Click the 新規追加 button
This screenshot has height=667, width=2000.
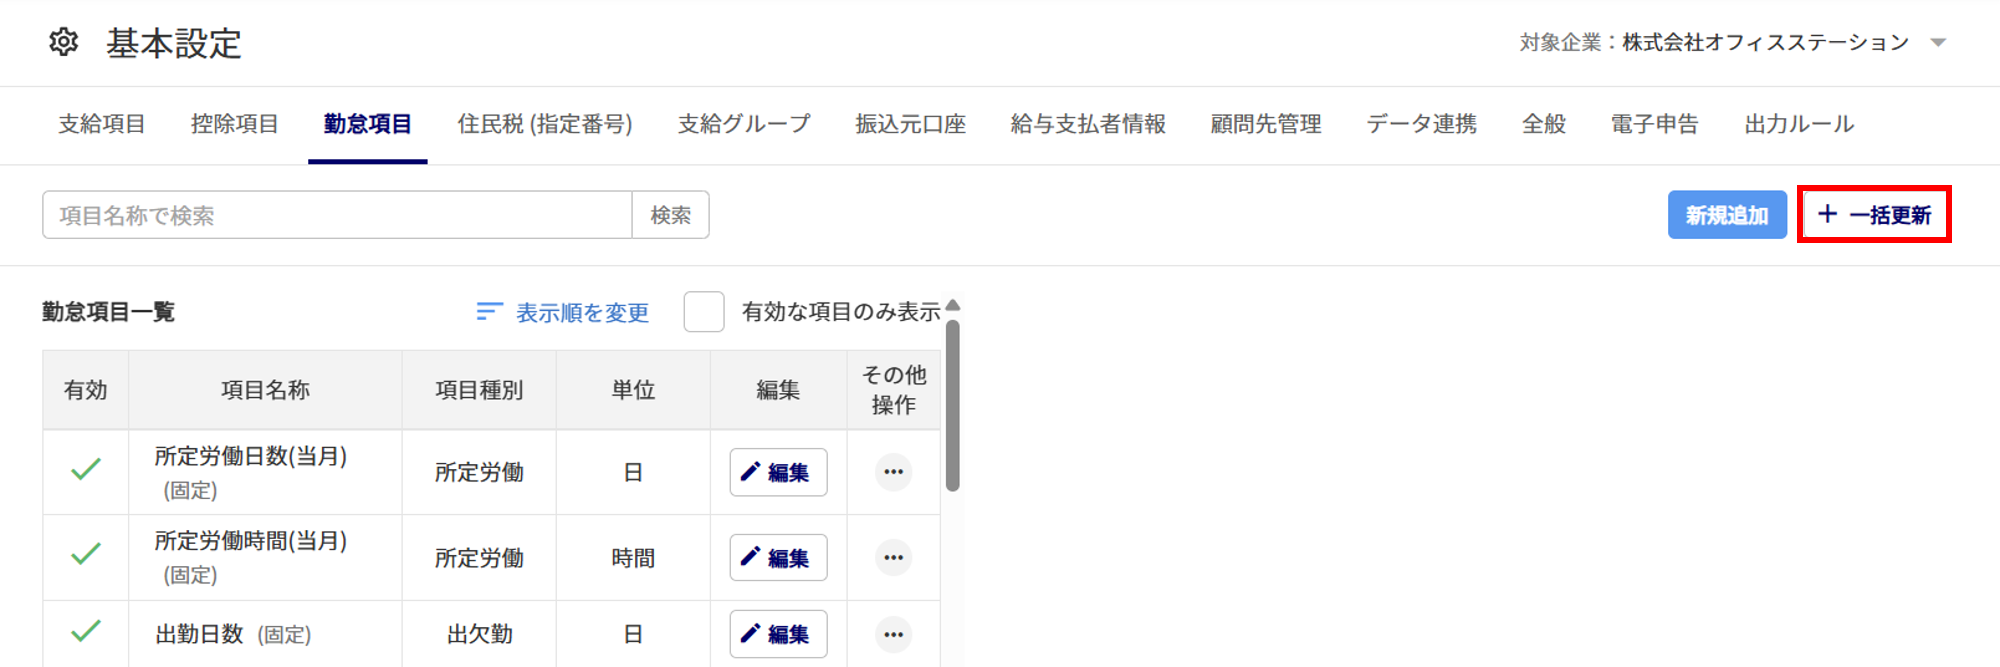point(1727,215)
